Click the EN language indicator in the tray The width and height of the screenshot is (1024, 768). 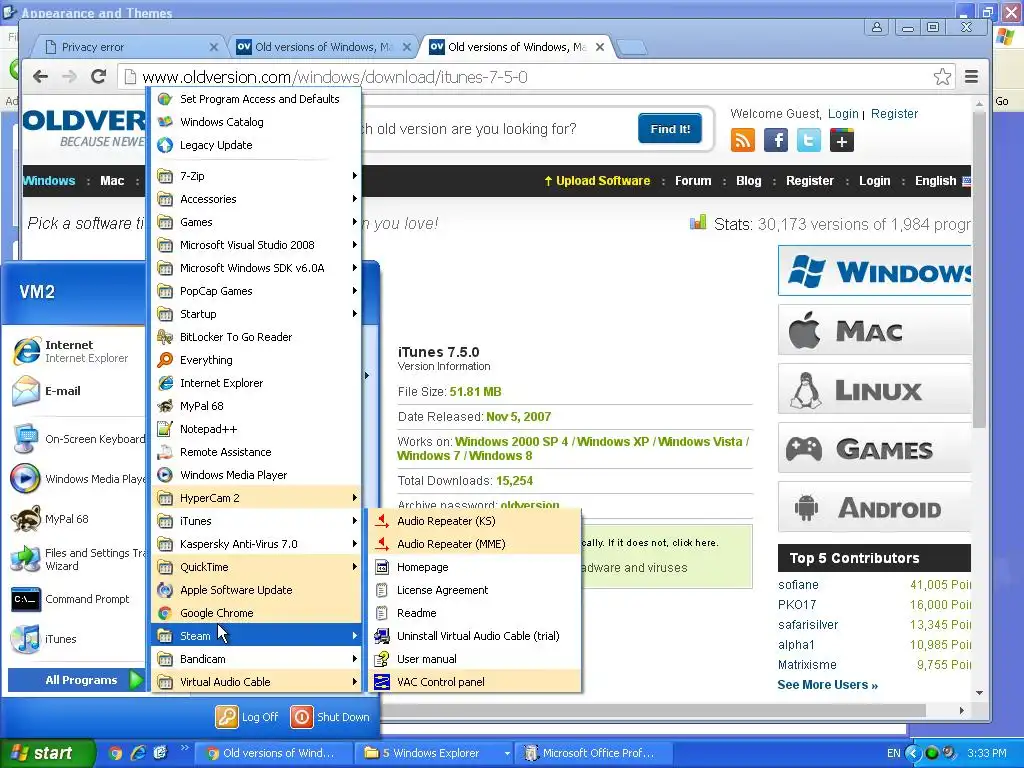coord(893,753)
